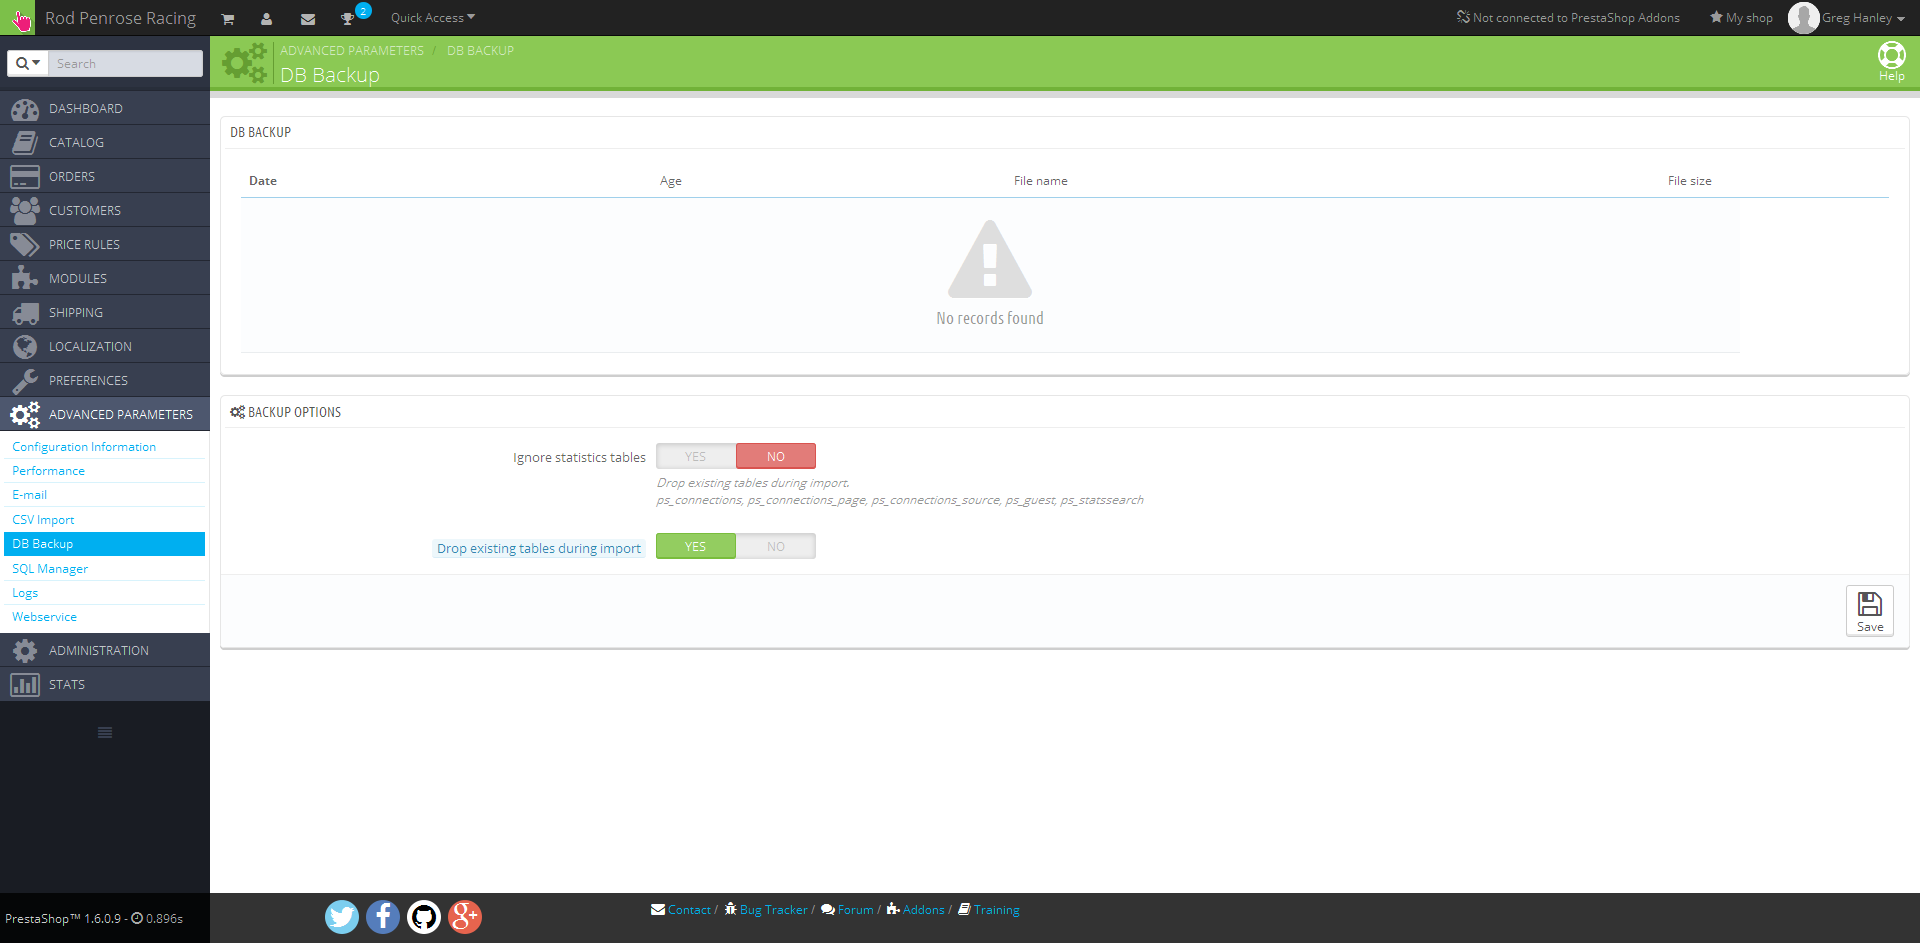
Task: Click the Twitter icon in footer
Action: 342,917
